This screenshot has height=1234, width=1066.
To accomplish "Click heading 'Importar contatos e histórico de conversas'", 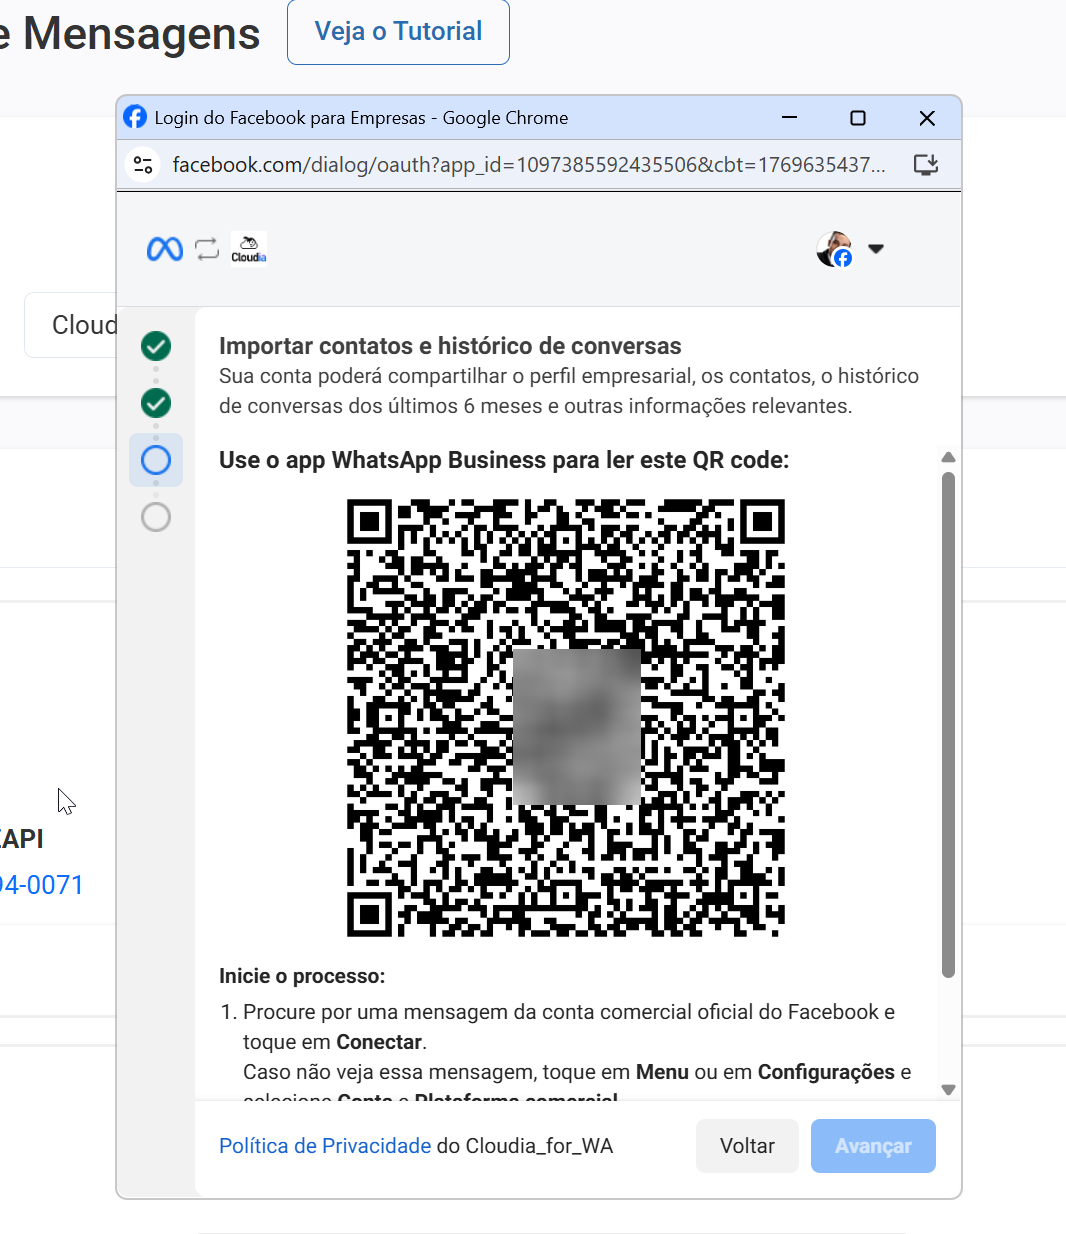I will [x=450, y=346].
